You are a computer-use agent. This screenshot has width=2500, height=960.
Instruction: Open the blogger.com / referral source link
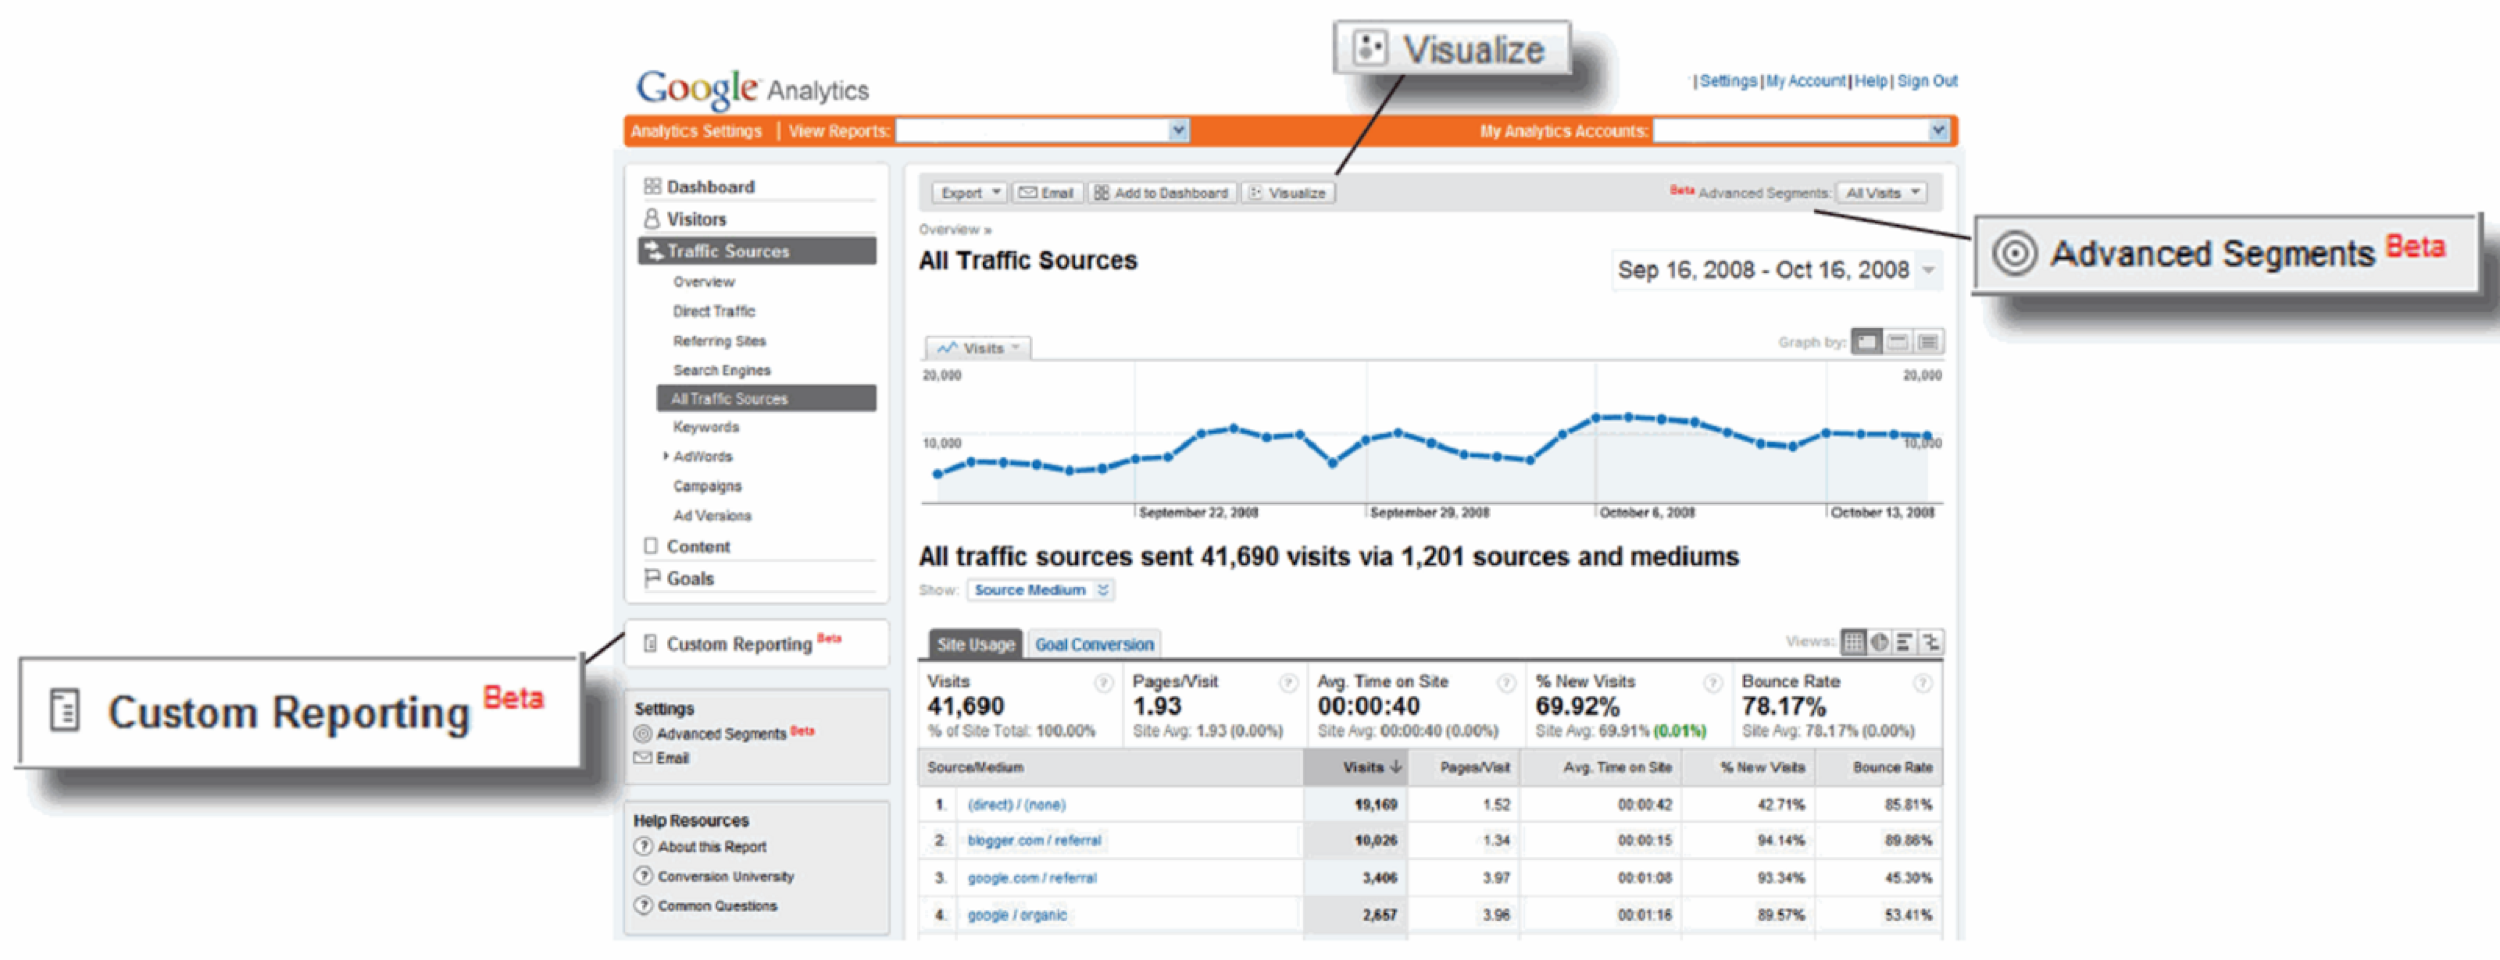[1033, 841]
